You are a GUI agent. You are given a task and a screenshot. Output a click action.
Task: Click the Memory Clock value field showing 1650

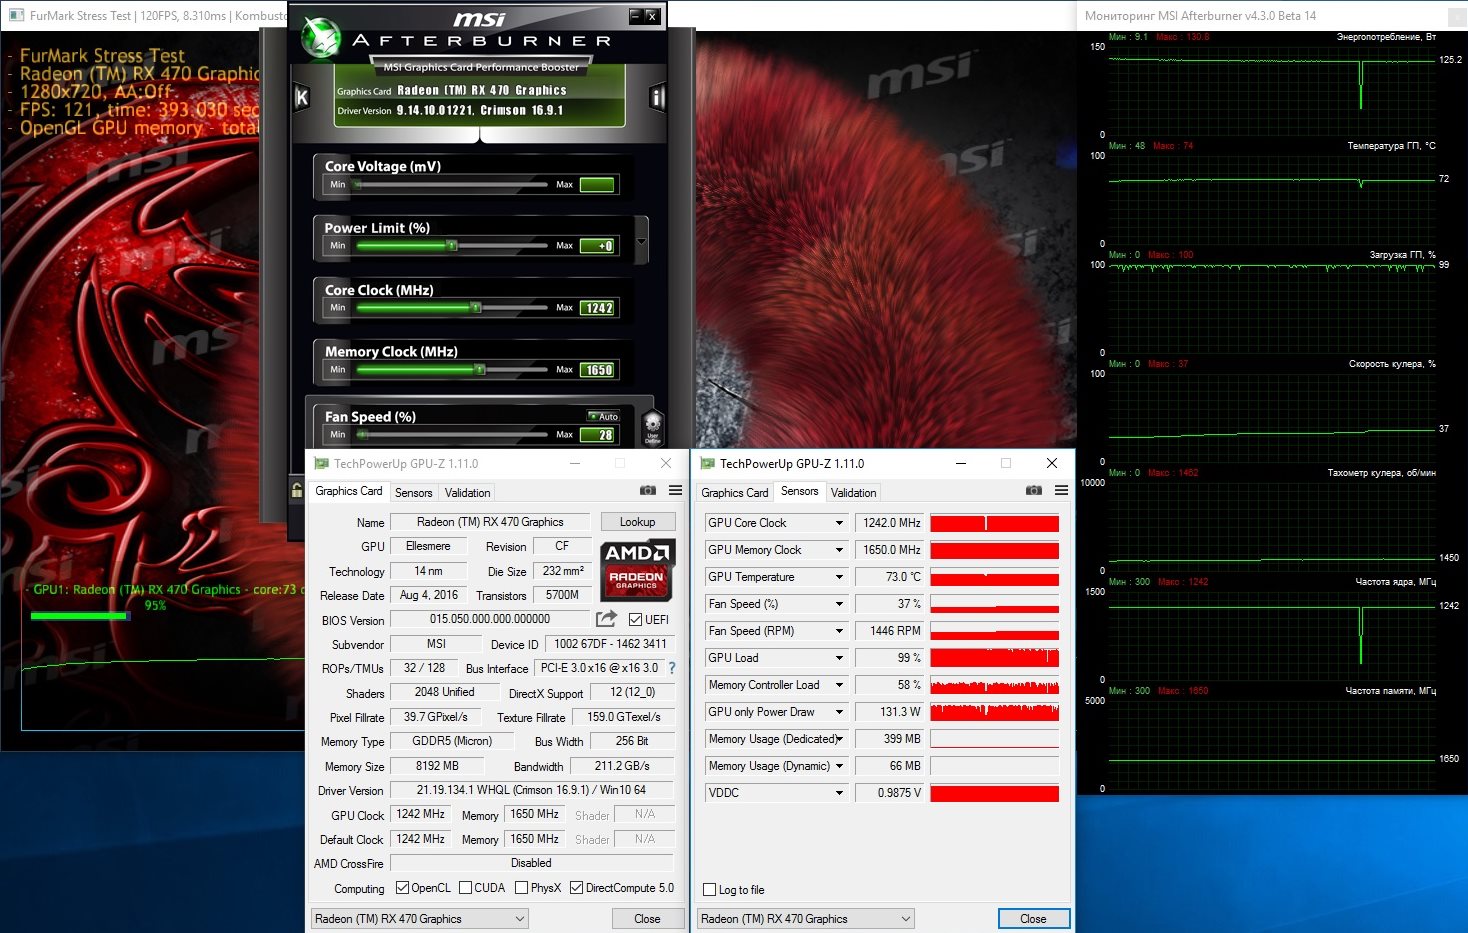(x=599, y=370)
